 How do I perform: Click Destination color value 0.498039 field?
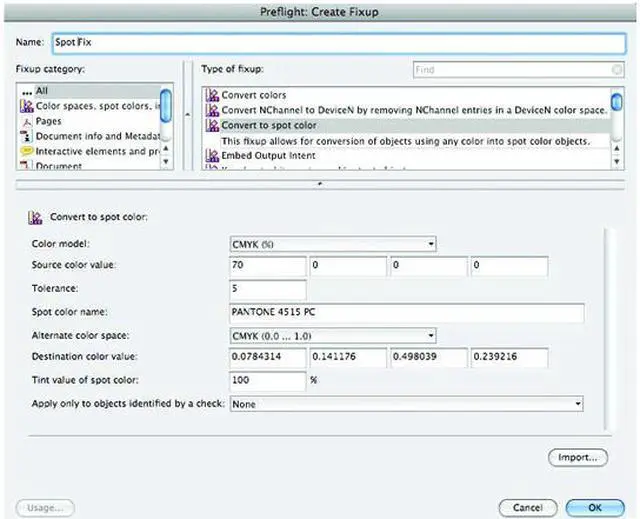click(x=429, y=357)
